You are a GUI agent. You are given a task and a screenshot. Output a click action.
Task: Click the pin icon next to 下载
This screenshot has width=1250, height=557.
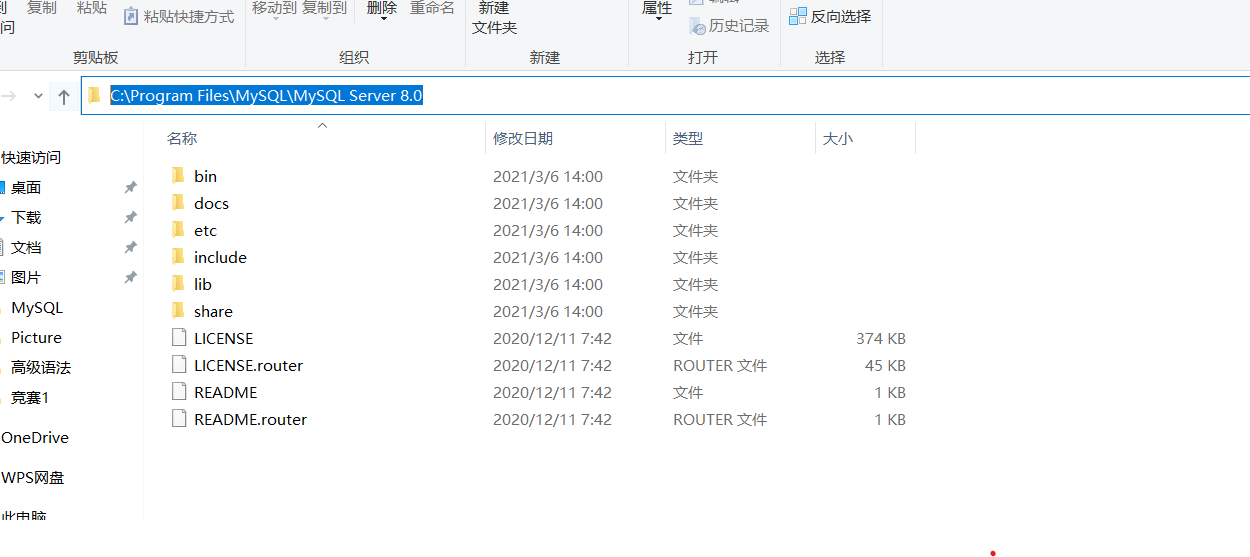click(x=130, y=218)
